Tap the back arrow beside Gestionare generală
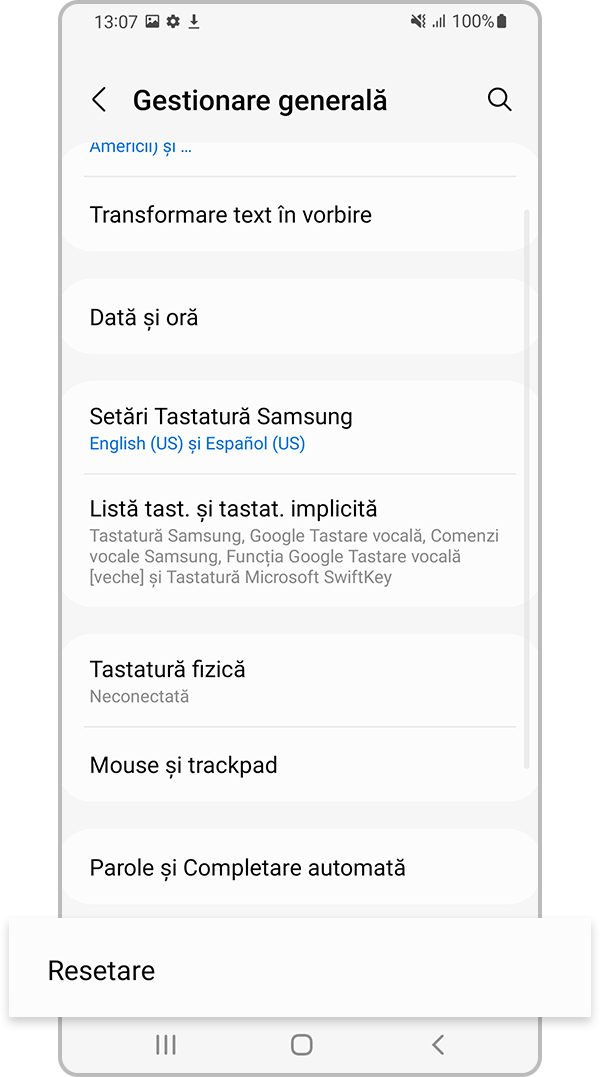 point(99,99)
